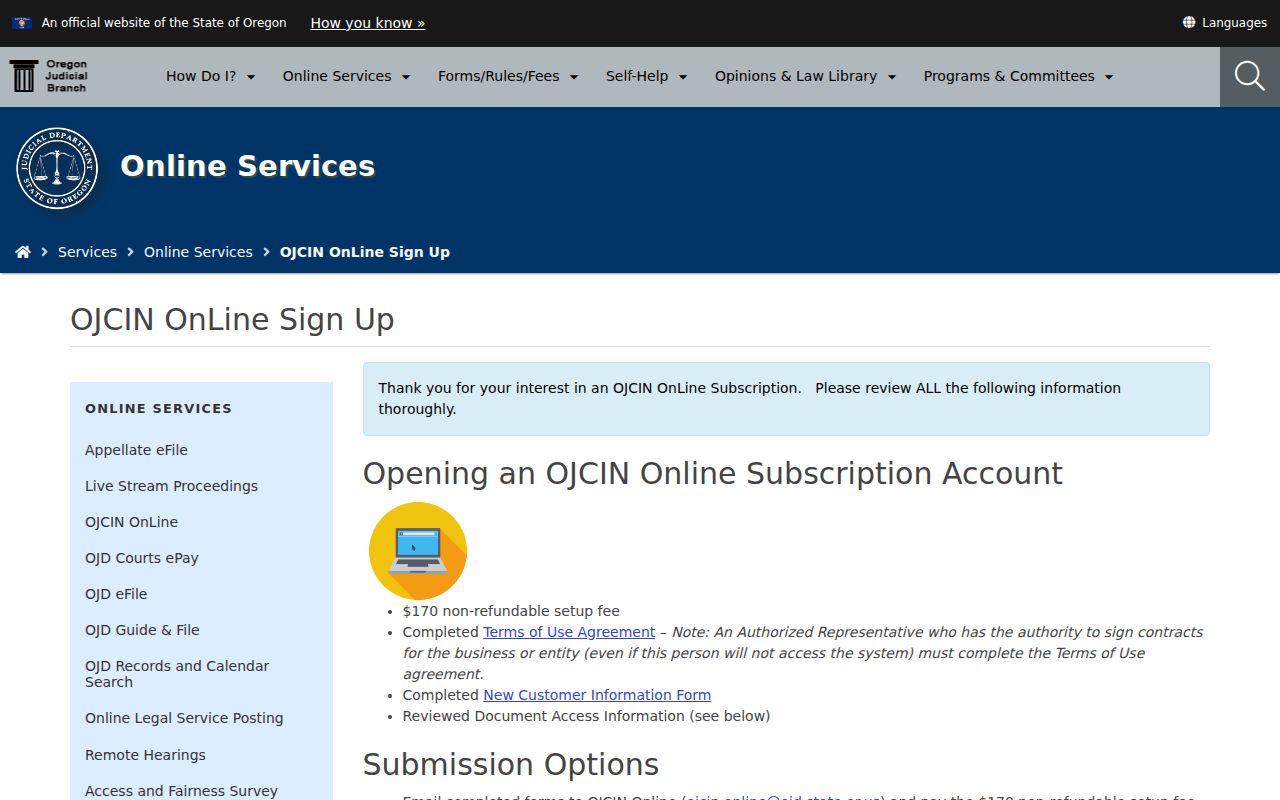Expand the How Do I? menu
Image resolution: width=1280 pixels, height=800 pixels.
click(210, 76)
